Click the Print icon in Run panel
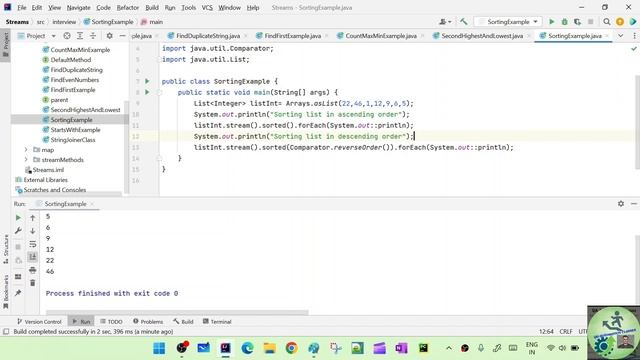Screen dimensions: 640x360 [x=33, y=270]
